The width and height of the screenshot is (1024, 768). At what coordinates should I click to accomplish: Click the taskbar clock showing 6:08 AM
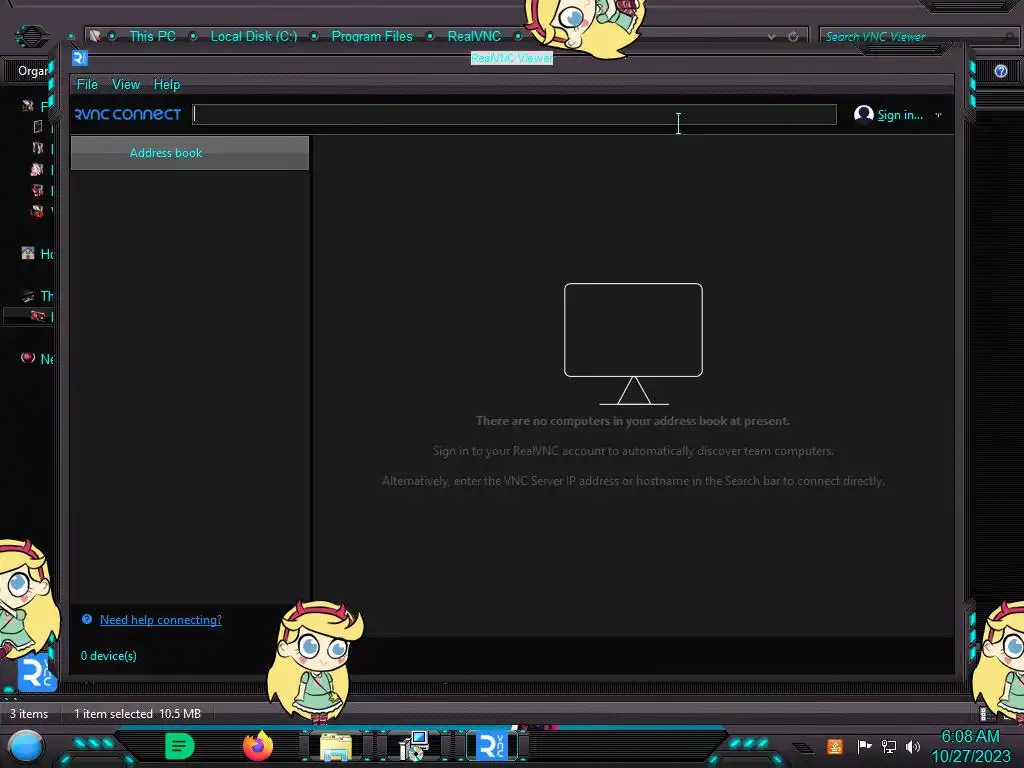[970, 746]
